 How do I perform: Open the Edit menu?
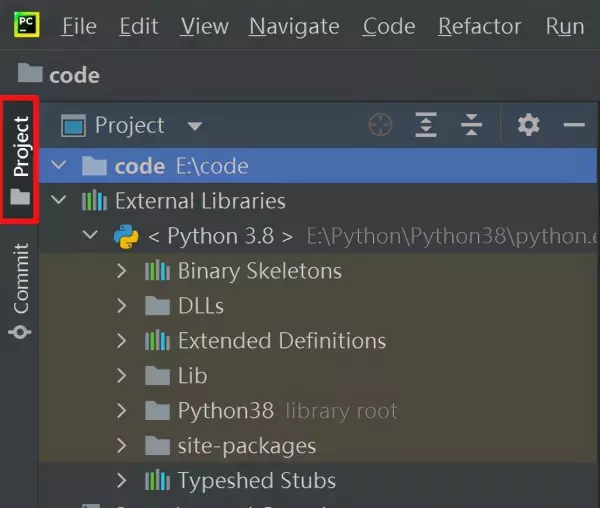[x=139, y=26]
